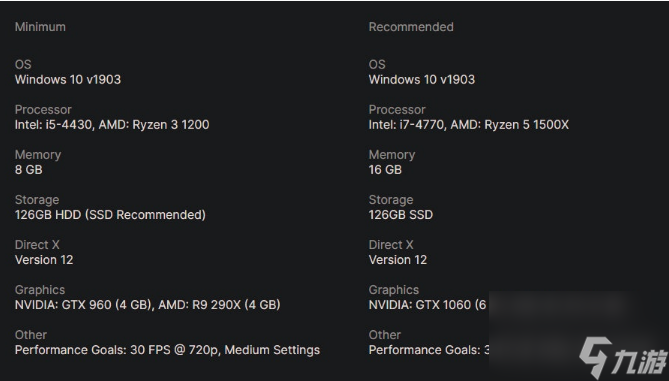This screenshot has height=381, width=669.
Task: Select the Recommended requirements heading
Action: 411,27
